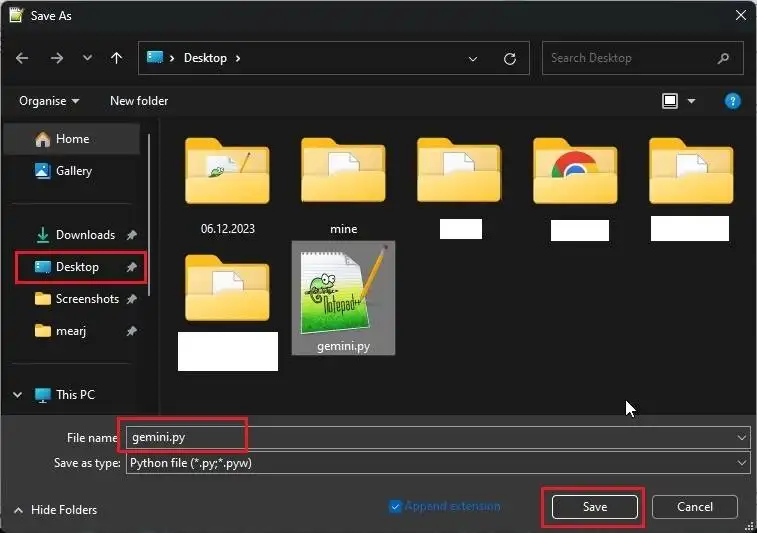Click the search magnifier icon

pyautogui.click(x=723, y=58)
